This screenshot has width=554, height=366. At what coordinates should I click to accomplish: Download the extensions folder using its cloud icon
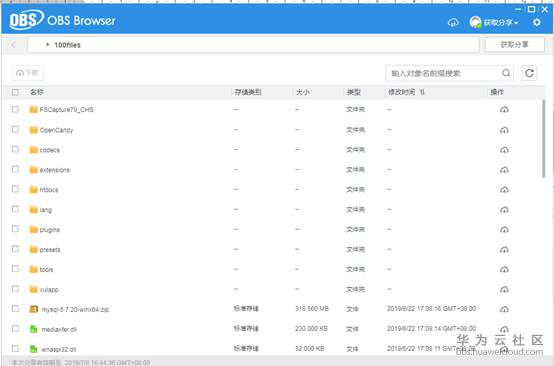coord(504,170)
